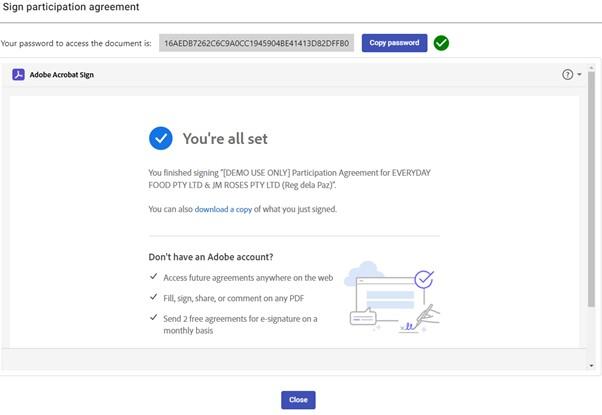Click the e-signature illustration graphic
602x415 pixels.
click(x=392, y=297)
